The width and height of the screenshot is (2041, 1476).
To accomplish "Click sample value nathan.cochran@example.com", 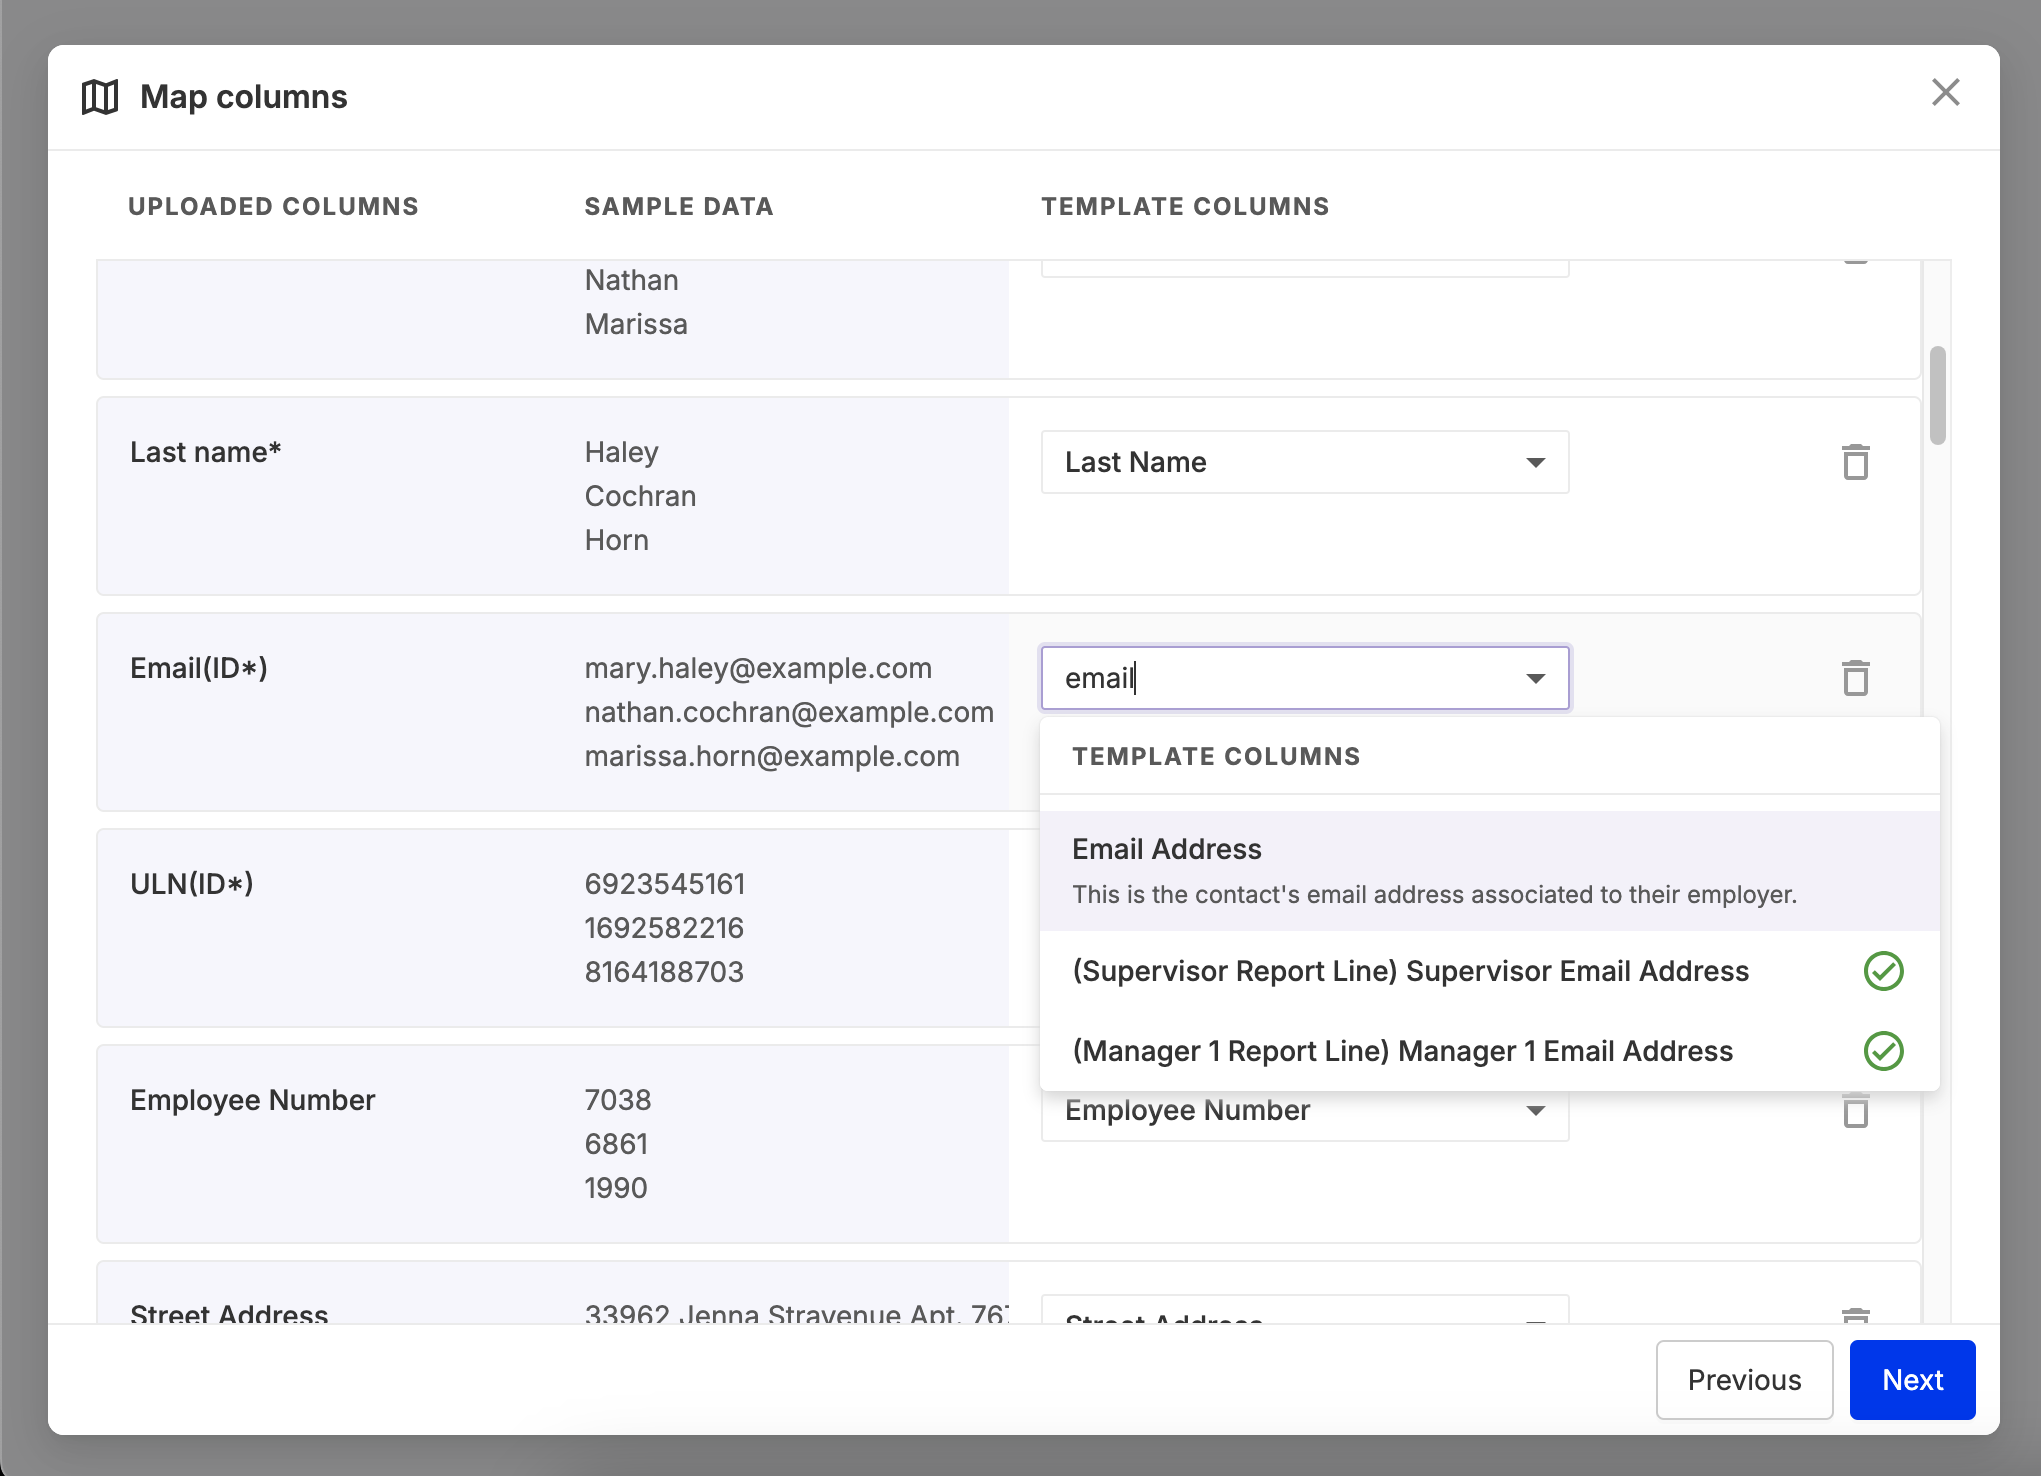I will 789,712.
